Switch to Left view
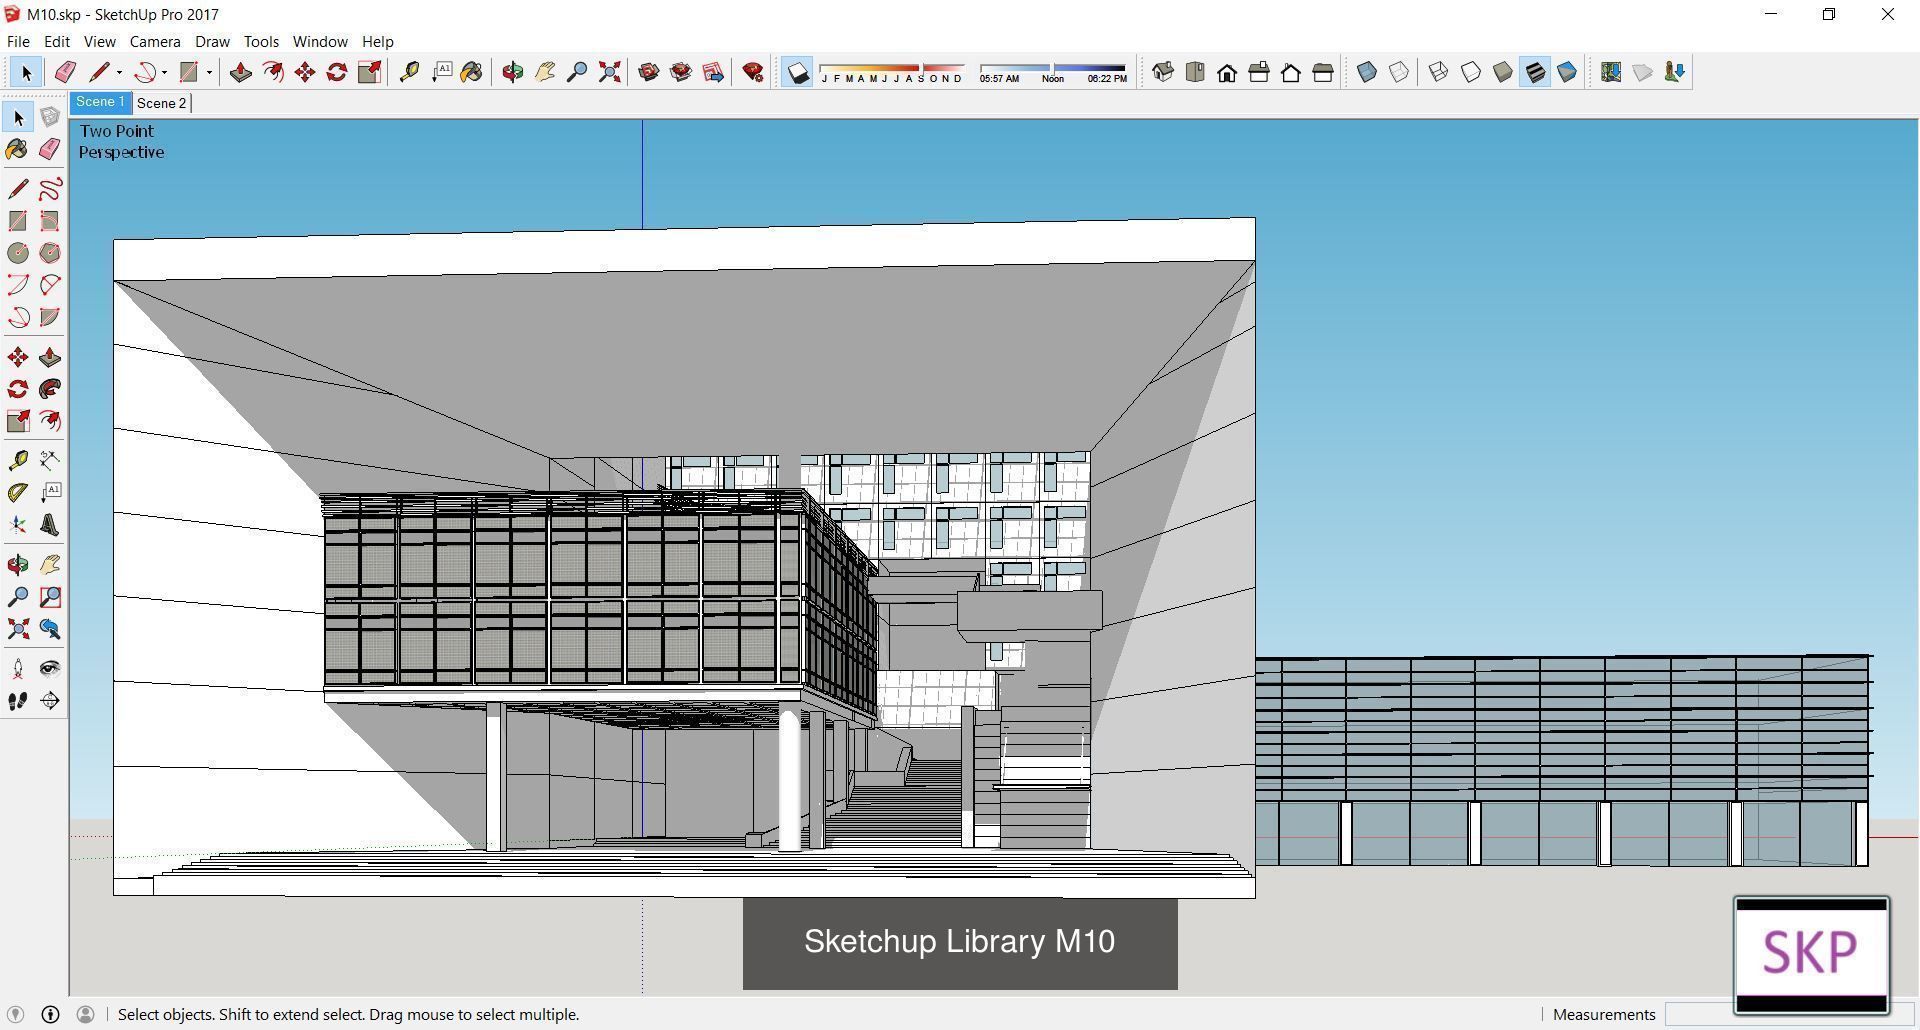The width and height of the screenshot is (1920, 1030). click(x=1323, y=72)
